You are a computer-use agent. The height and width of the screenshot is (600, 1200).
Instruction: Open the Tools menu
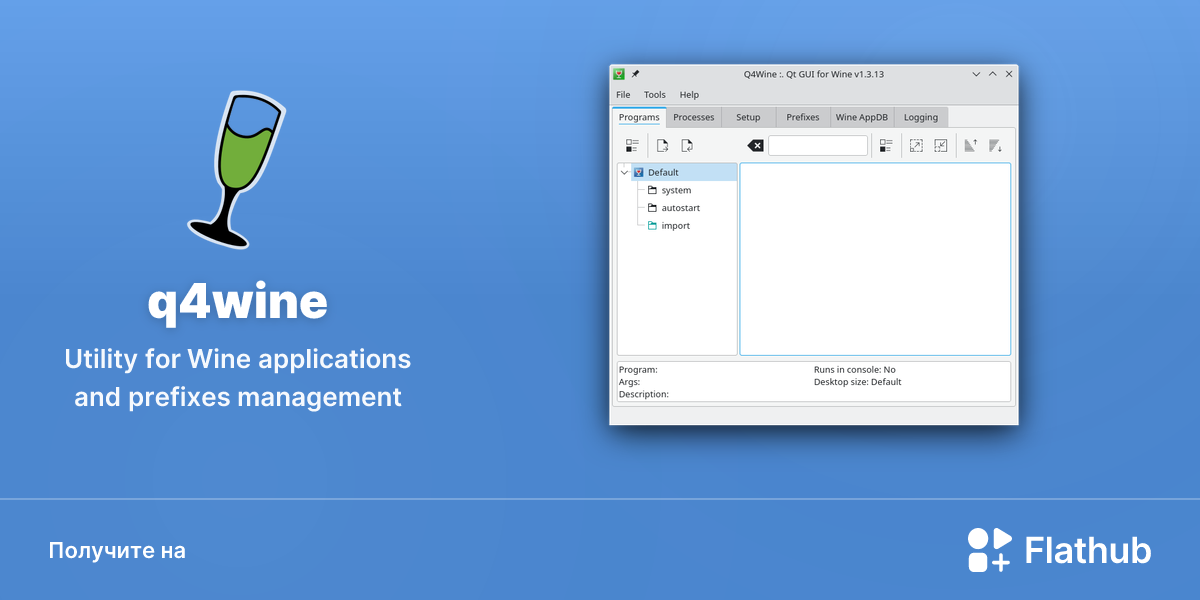coord(655,95)
